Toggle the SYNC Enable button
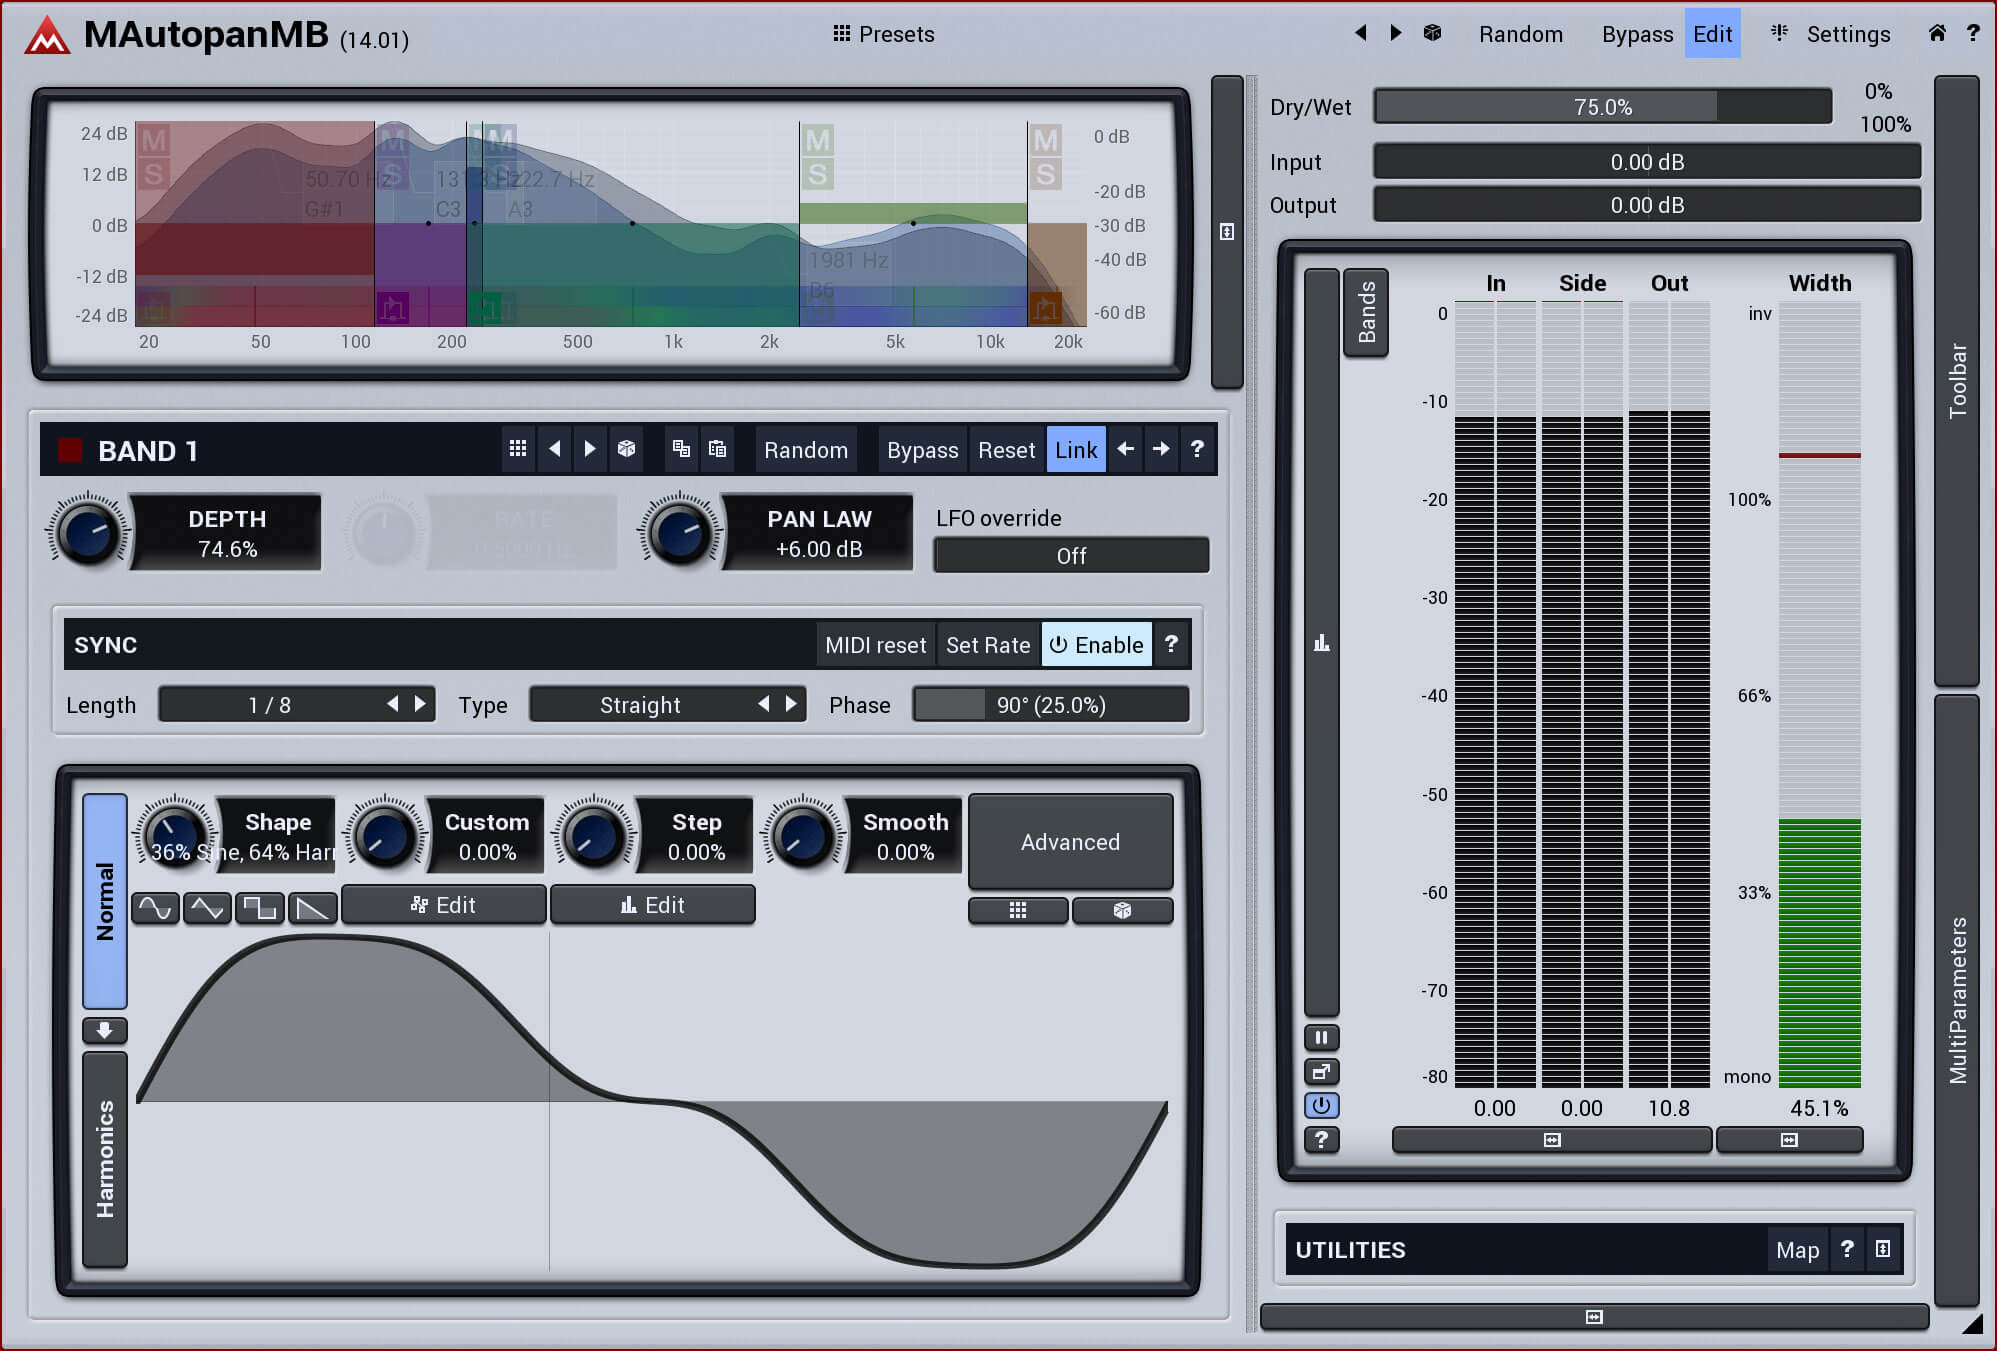This screenshot has height=1351, width=1997. [x=1096, y=645]
